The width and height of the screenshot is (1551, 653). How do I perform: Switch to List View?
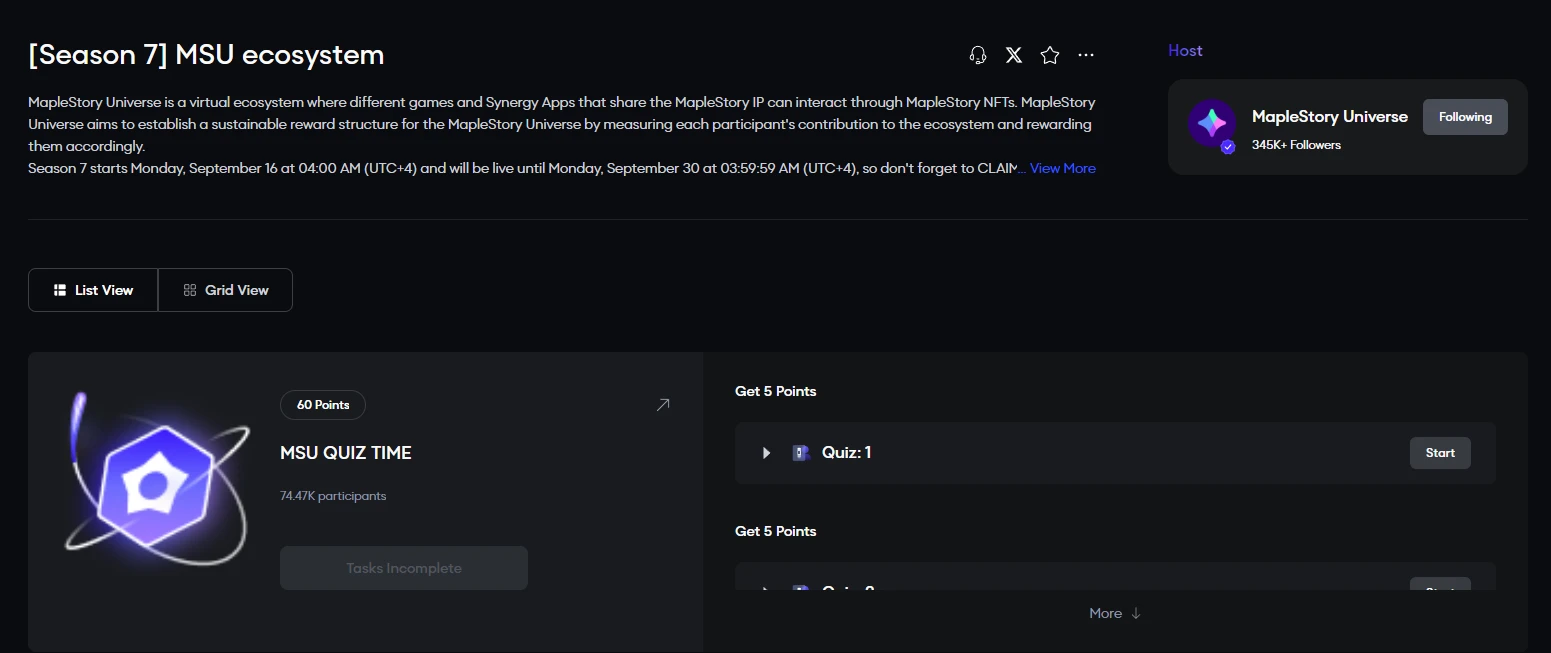click(x=93, y=290)
